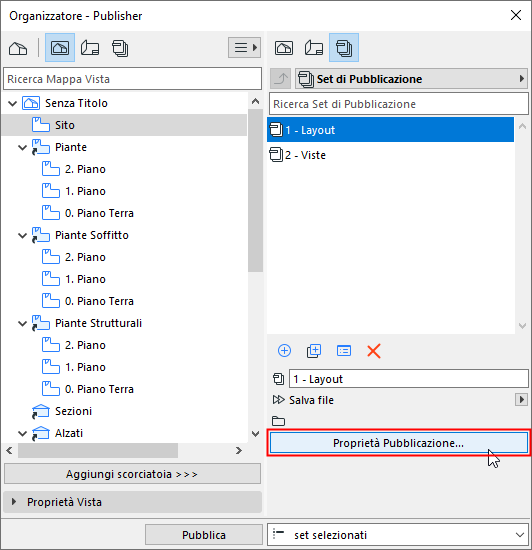The width and height of the screenshot is (532, 550).
Task: Select the Sezioni folder
Action: (x=73, y=411)
